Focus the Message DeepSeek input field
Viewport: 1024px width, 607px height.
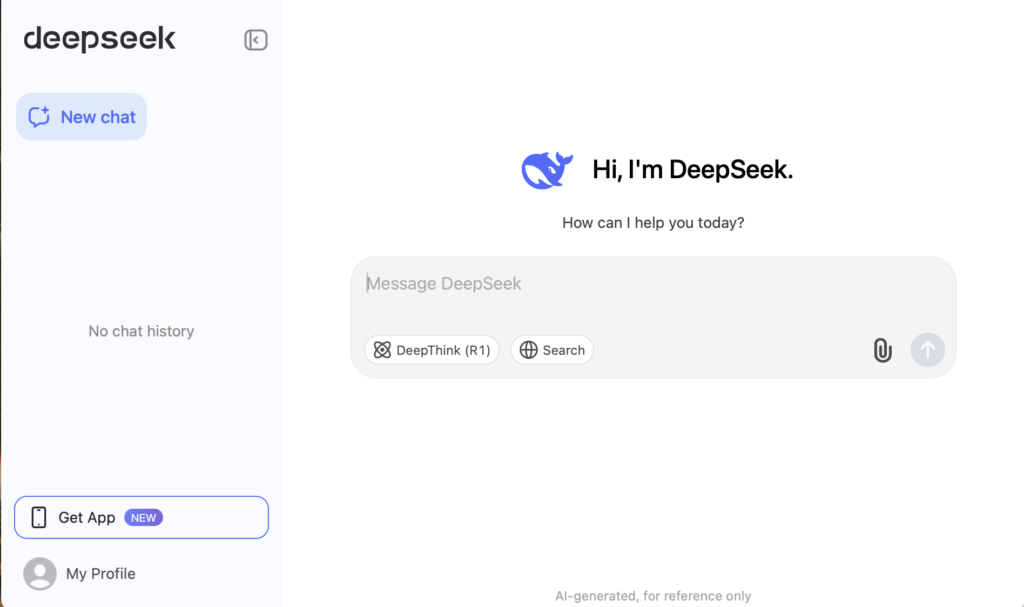click(x=653, y=291)
